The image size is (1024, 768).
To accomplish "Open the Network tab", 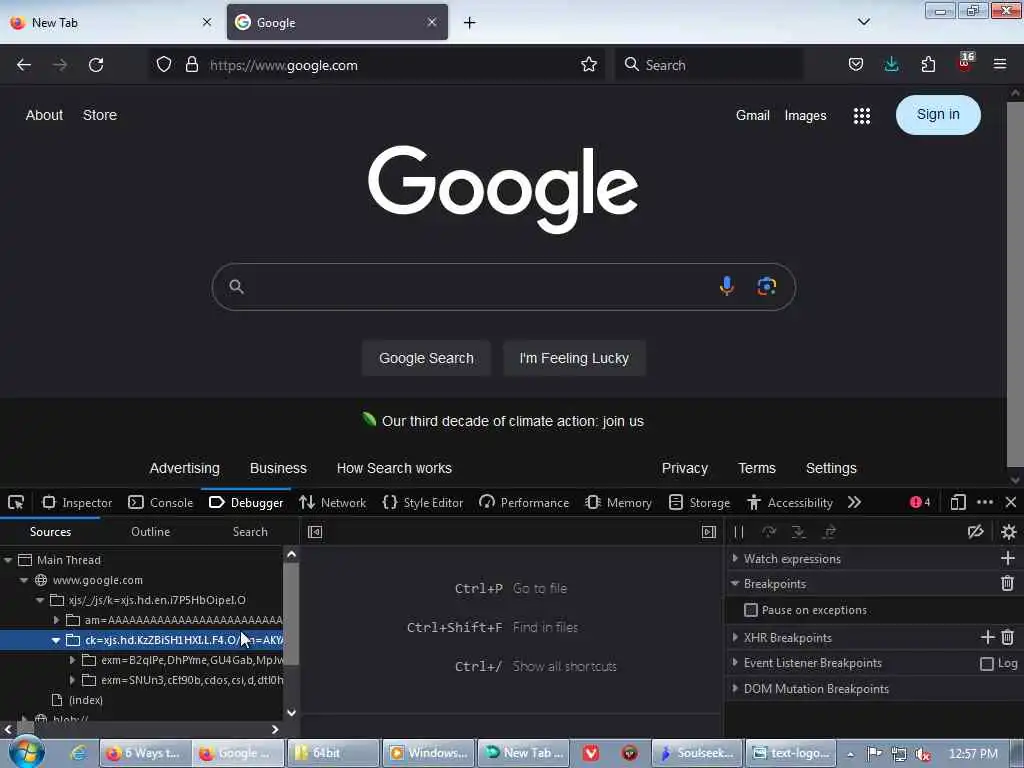I will pyautogui.click(x=332, y=502).
